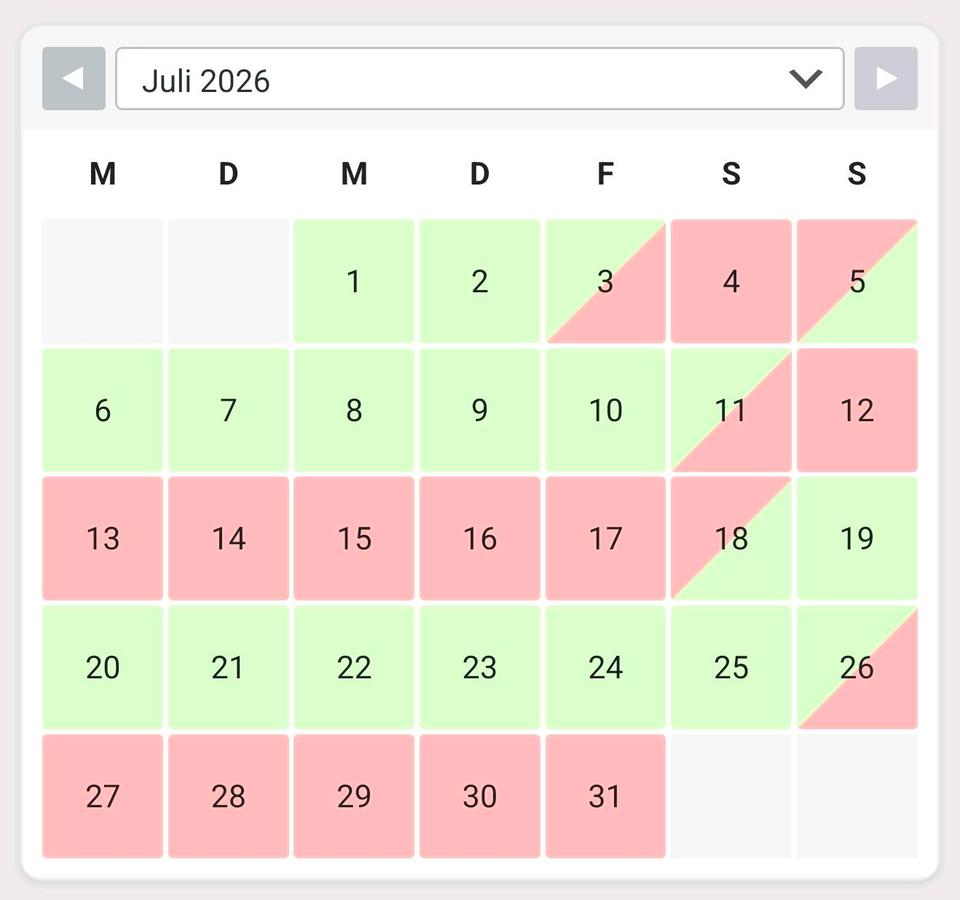Go to the next month
Screen dimensions: 960x900
(886, 78)
